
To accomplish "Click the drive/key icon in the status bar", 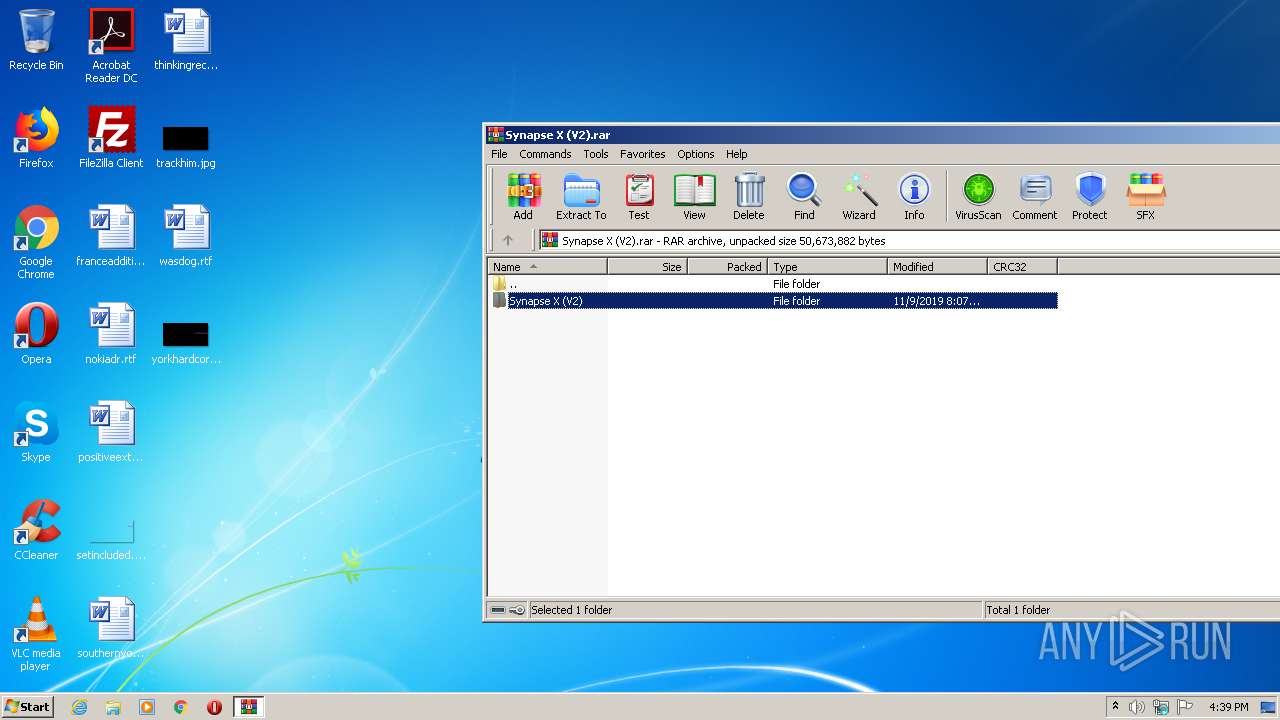I will (508, 610).
